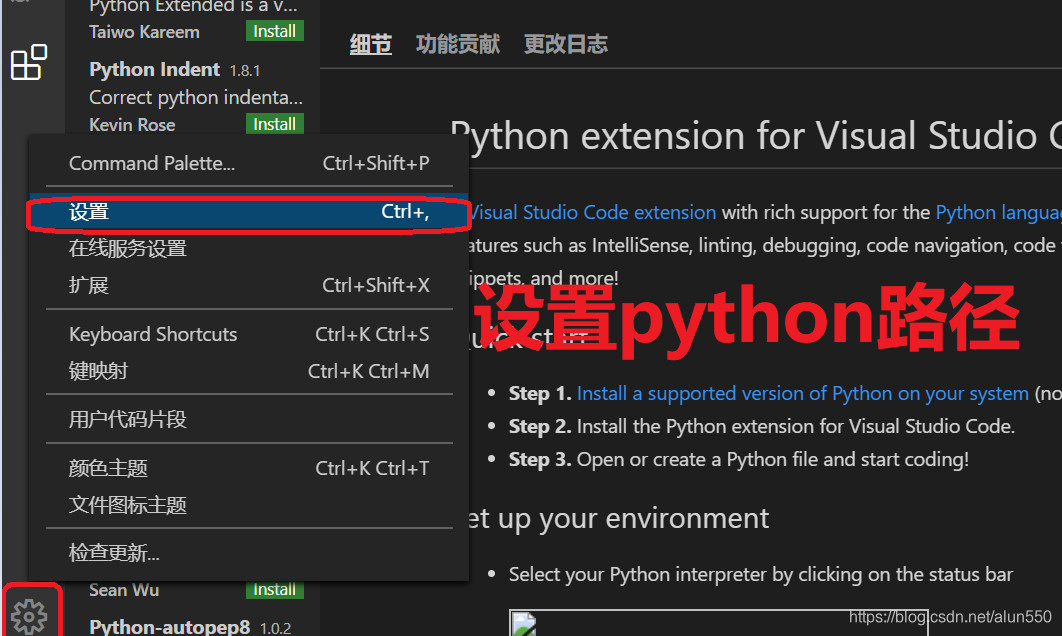
Task: Open the Extensions view in the activity bar
Action: point(29,62)
